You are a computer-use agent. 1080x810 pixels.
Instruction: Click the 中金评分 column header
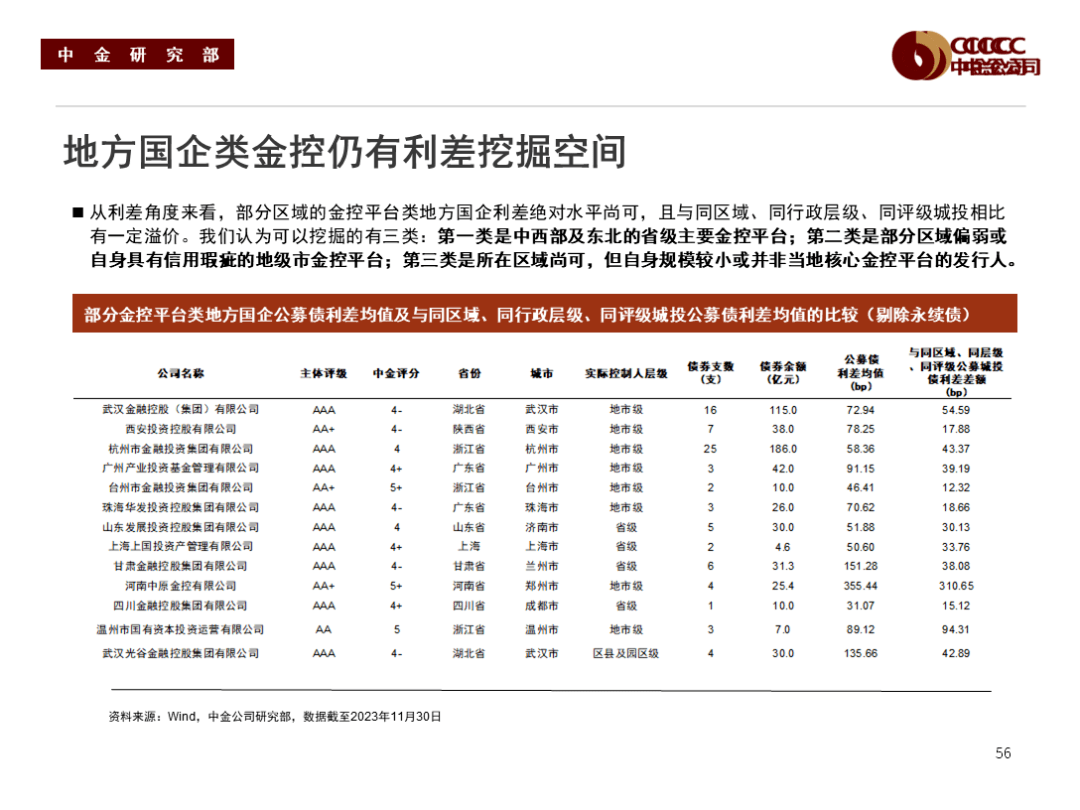tap(398, 370)
